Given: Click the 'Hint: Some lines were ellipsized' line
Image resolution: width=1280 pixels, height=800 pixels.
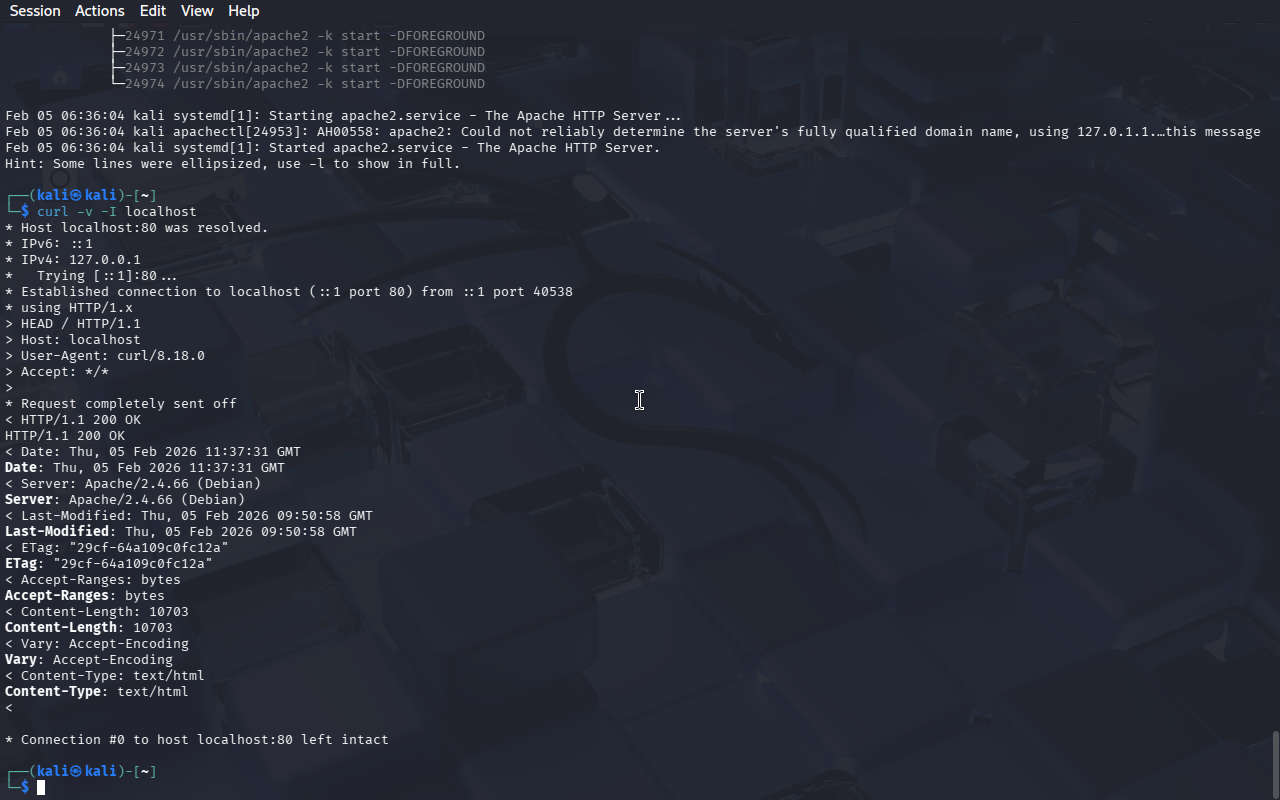Looking at the screenshot, I should pos(233,164).
